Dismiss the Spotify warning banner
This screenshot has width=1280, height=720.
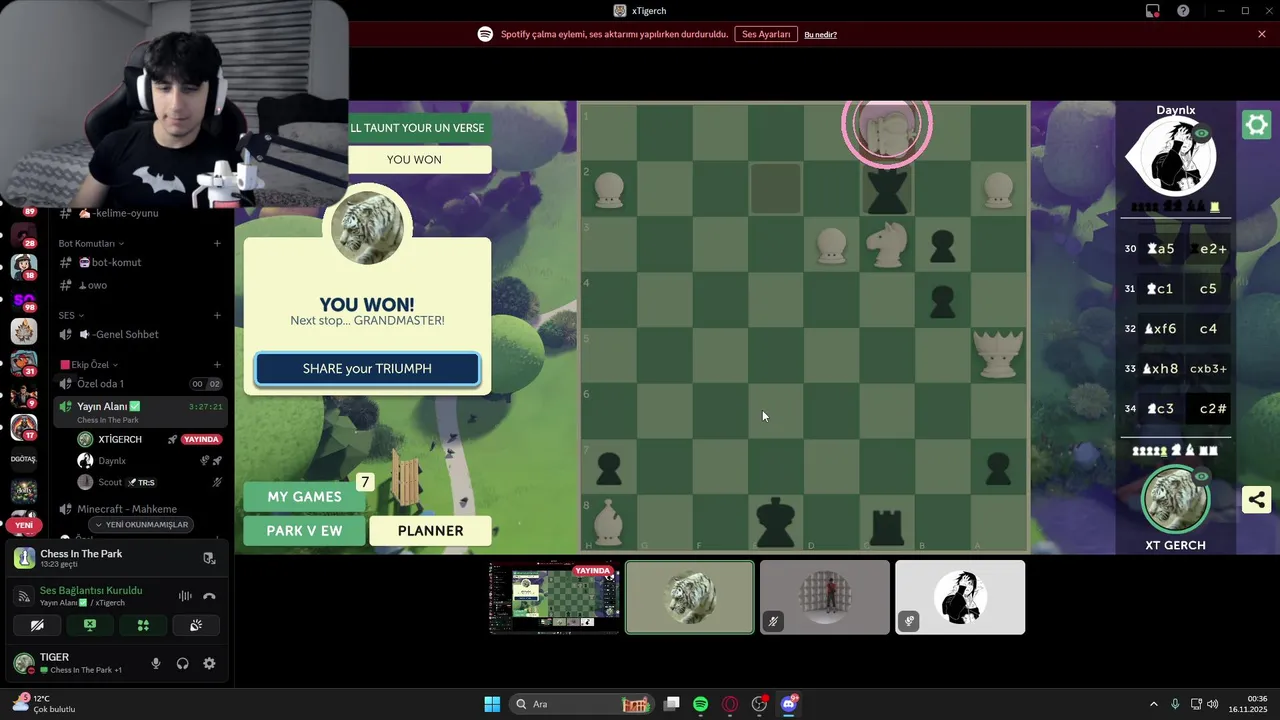[1262, 34]
